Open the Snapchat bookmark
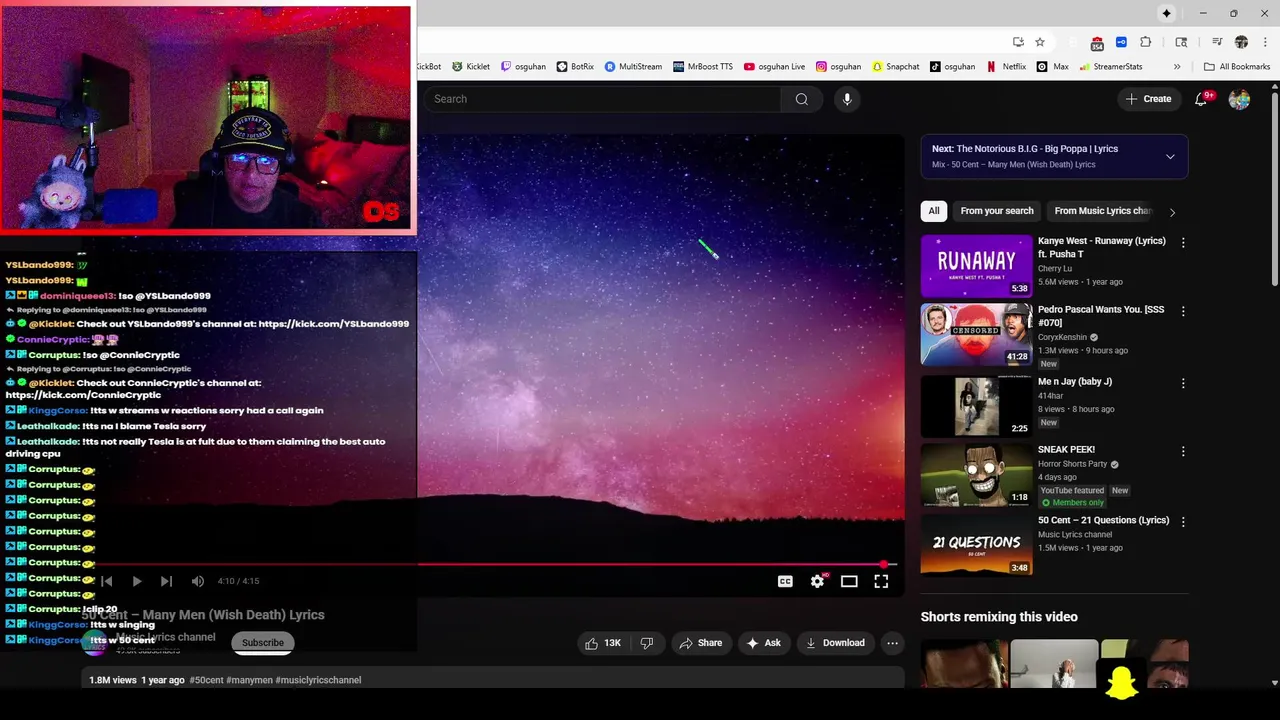1280x720 pixels. pyautogui.click(x=895, y=66)
